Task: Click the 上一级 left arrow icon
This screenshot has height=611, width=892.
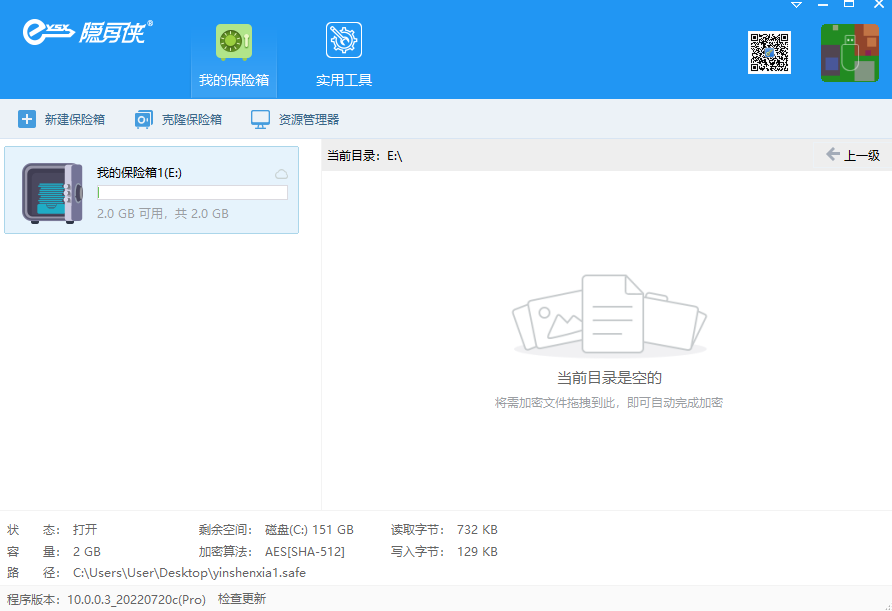Action: [x=832, y=154]
